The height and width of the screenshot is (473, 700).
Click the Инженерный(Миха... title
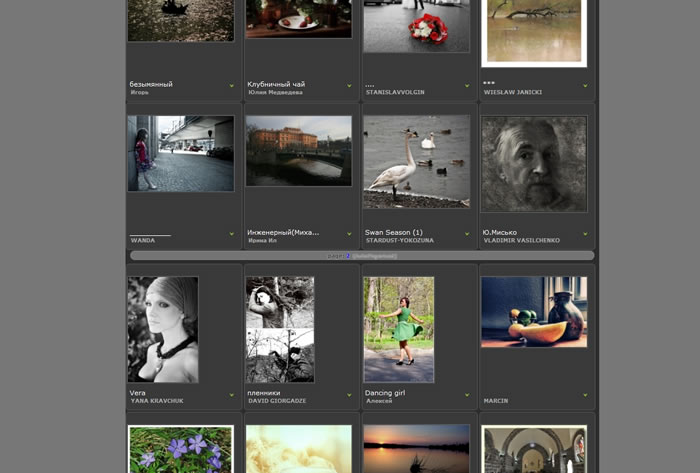pyautogui.click(x=283, y=232)
